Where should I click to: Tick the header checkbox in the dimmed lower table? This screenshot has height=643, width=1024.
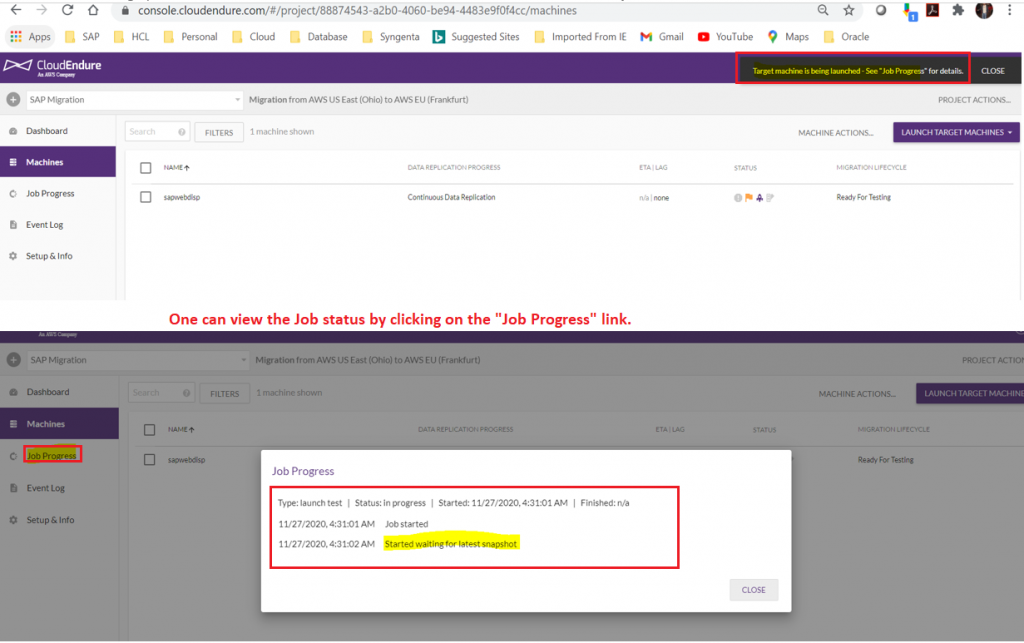[x=150, y=430]
